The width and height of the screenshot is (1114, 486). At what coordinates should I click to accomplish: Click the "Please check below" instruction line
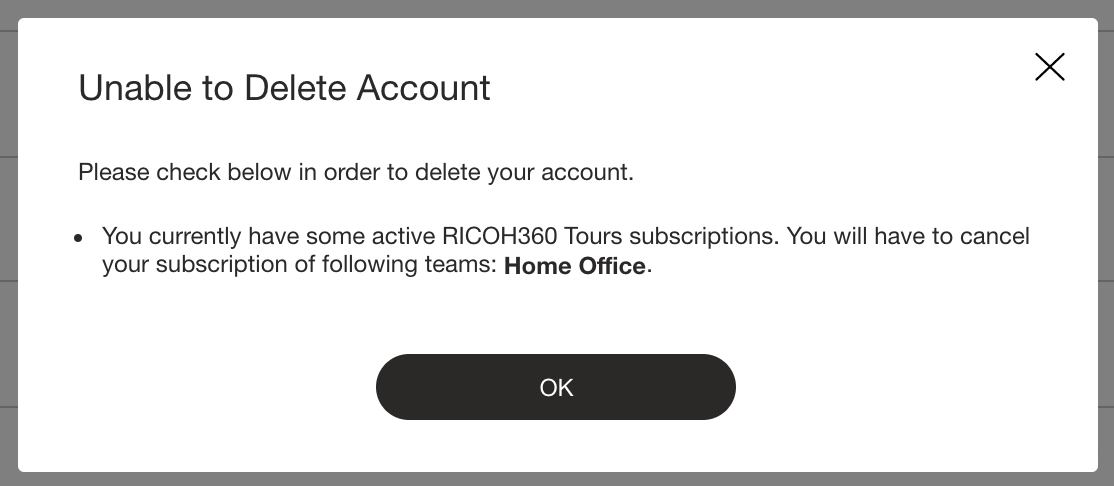click(x=355, y=172)
